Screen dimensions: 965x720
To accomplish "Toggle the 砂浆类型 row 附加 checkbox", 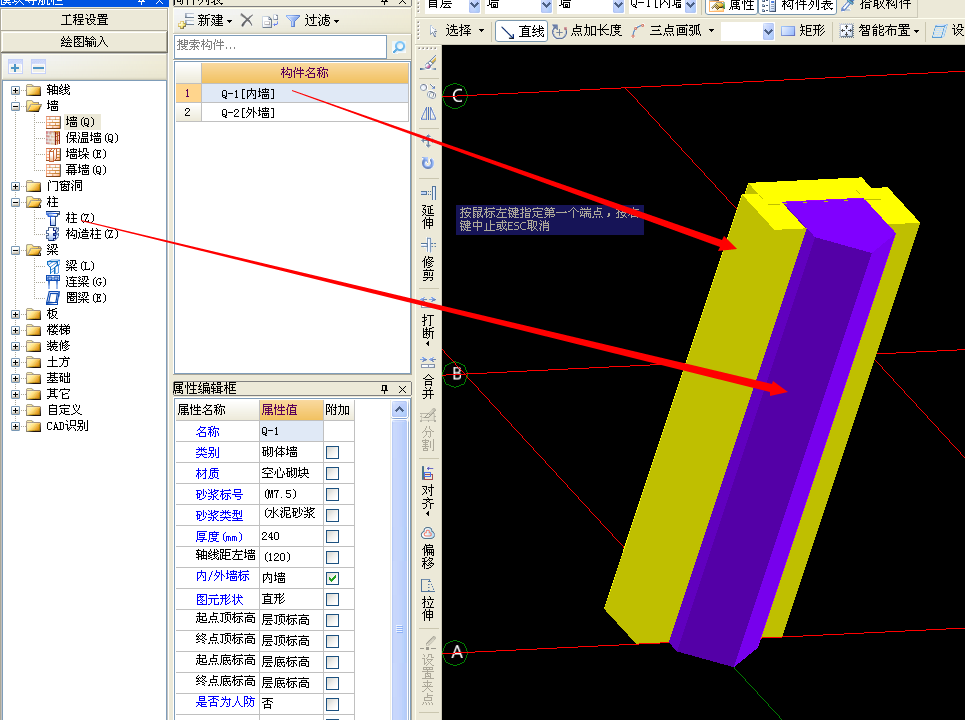I will point(332,515).
